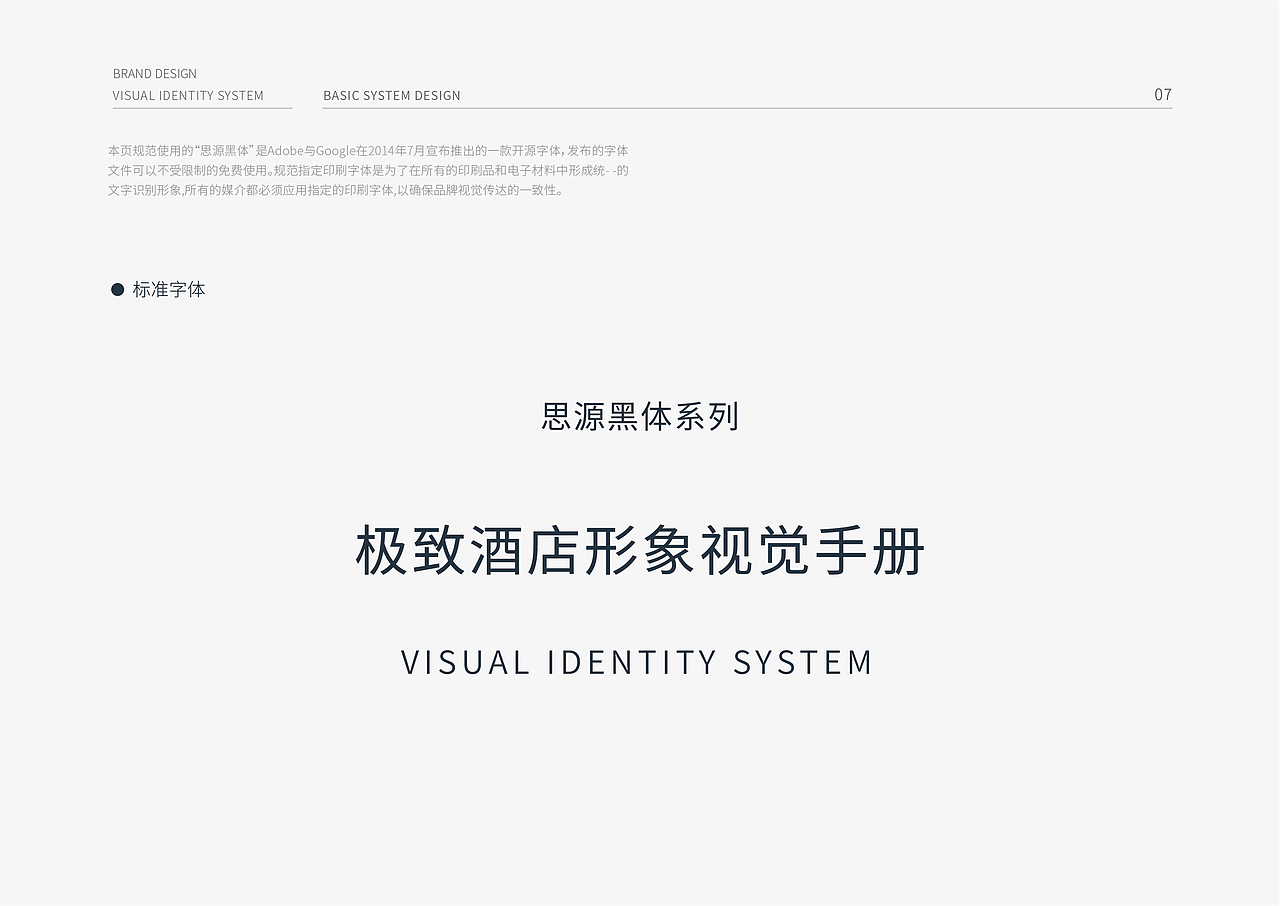The width and height of the screenshot is (1280, 906).
Task: Click the dark bullet dot before '标准字体'
Action: pos(117,289)
